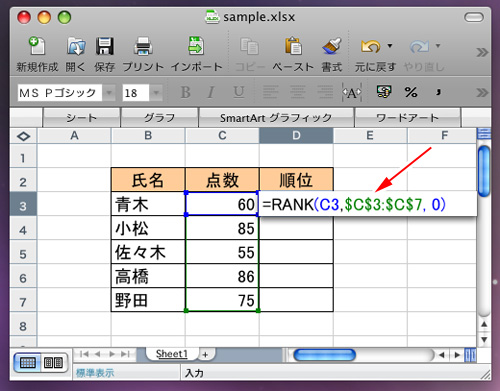500x391 pixels.
Task: Click the vertical scrollbar thumb
Action: [x=484, y=171]
